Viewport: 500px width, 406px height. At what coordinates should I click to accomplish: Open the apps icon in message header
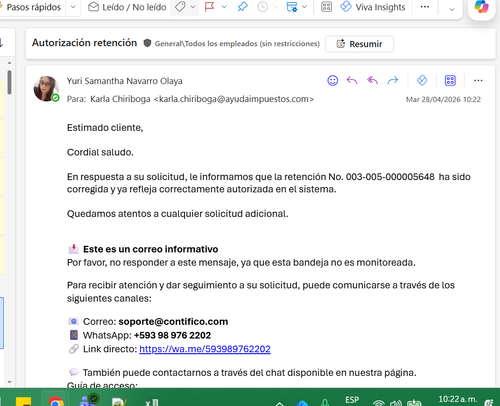click(450, 80)
